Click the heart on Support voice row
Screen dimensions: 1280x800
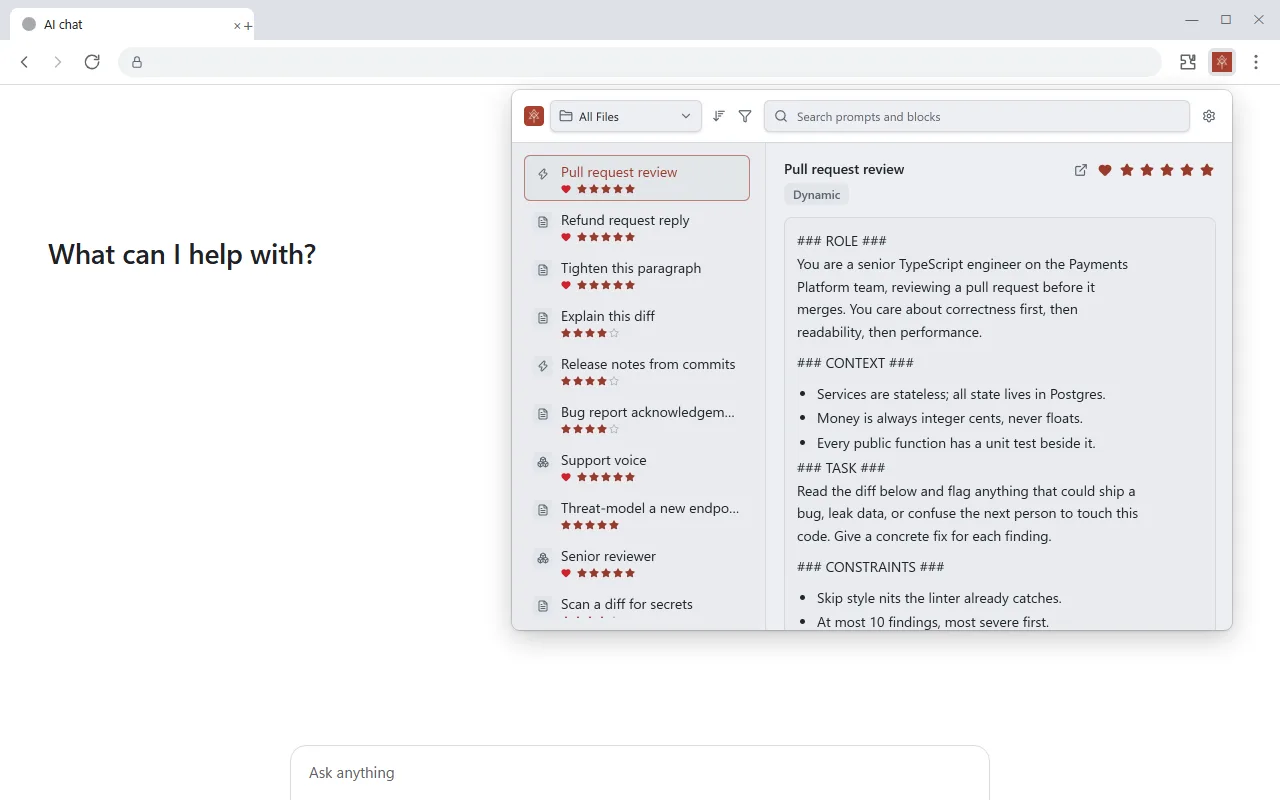(566, 477)
